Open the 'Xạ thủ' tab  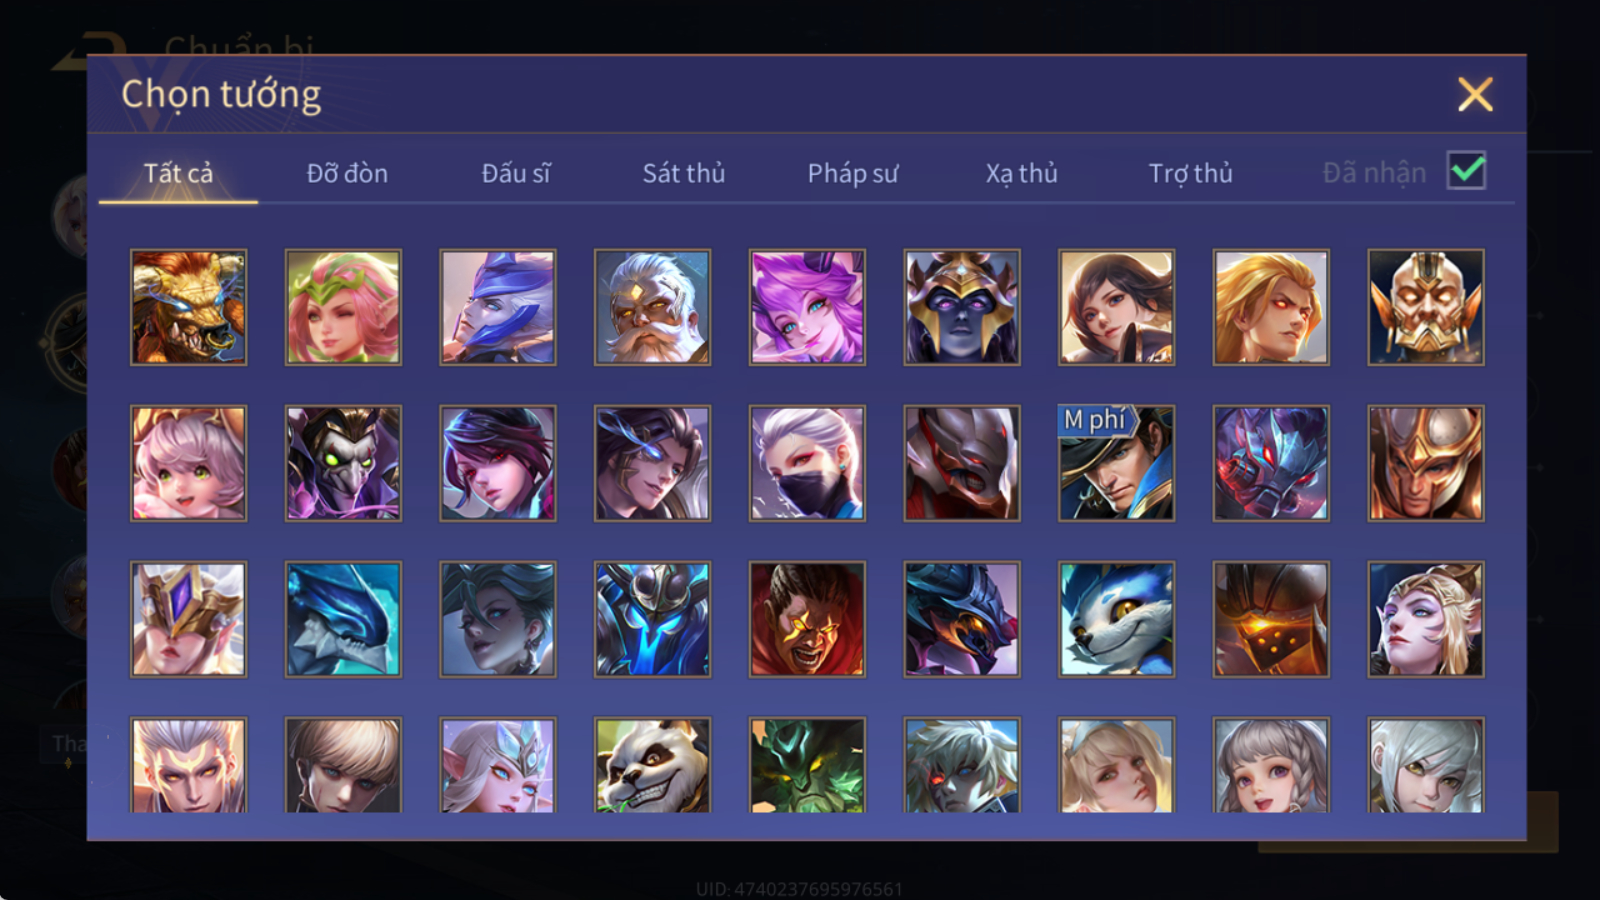coord(1021,173)
